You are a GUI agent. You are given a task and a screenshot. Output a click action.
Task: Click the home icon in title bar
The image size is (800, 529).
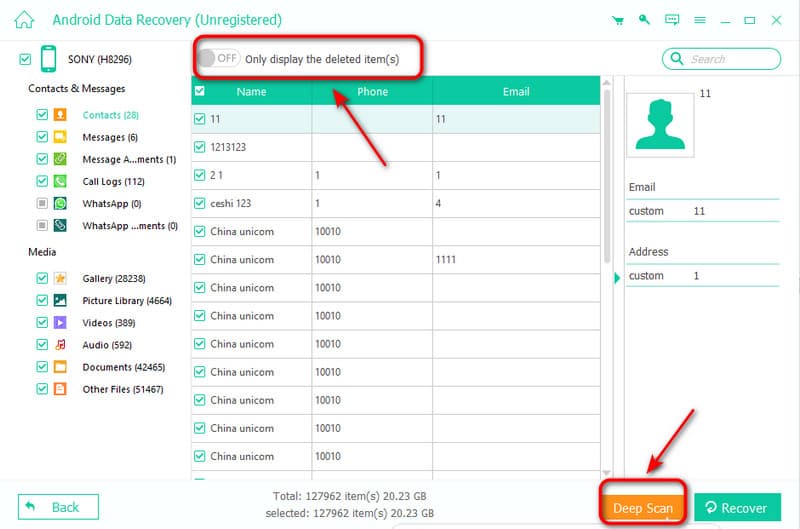pyautogui.click(x=25, y=20)
